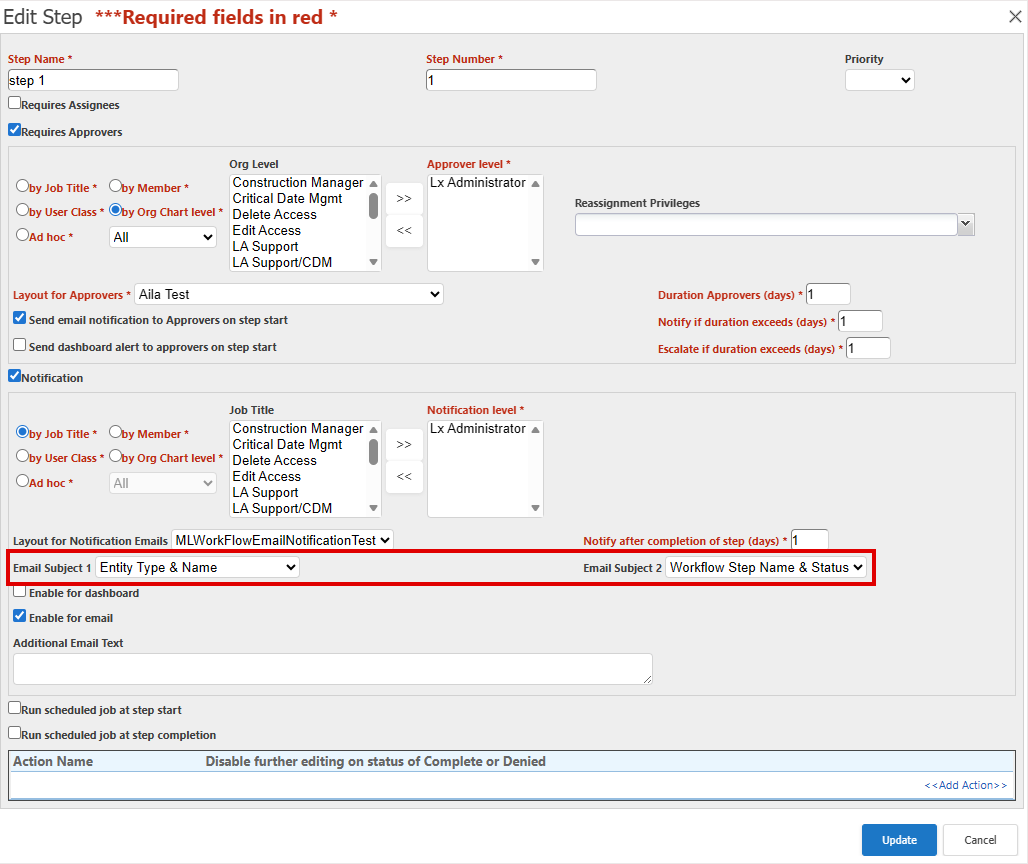Enable Run scheduled job at step start
Screen dimensions: 1028x864
pos(14,708)
